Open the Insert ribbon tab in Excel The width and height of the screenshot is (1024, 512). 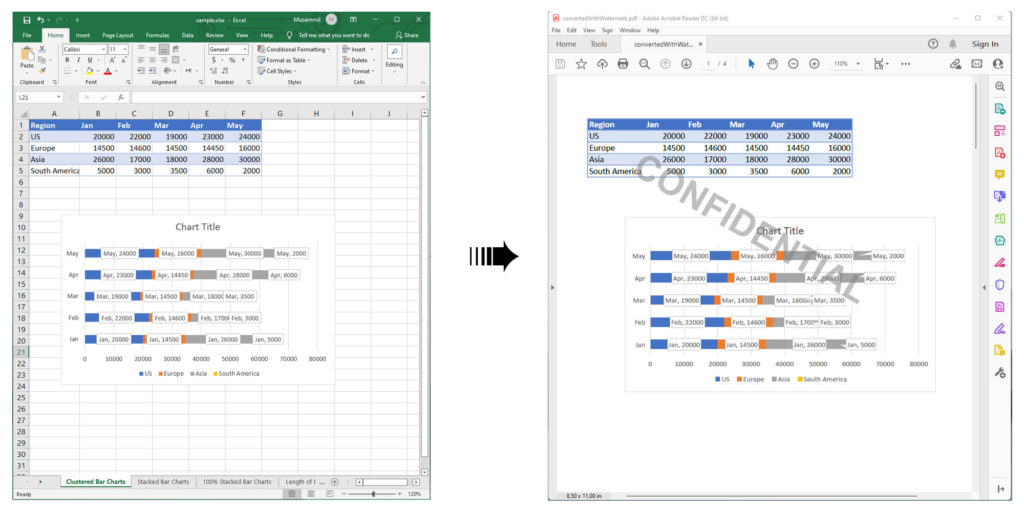click(x=83, y=35)
